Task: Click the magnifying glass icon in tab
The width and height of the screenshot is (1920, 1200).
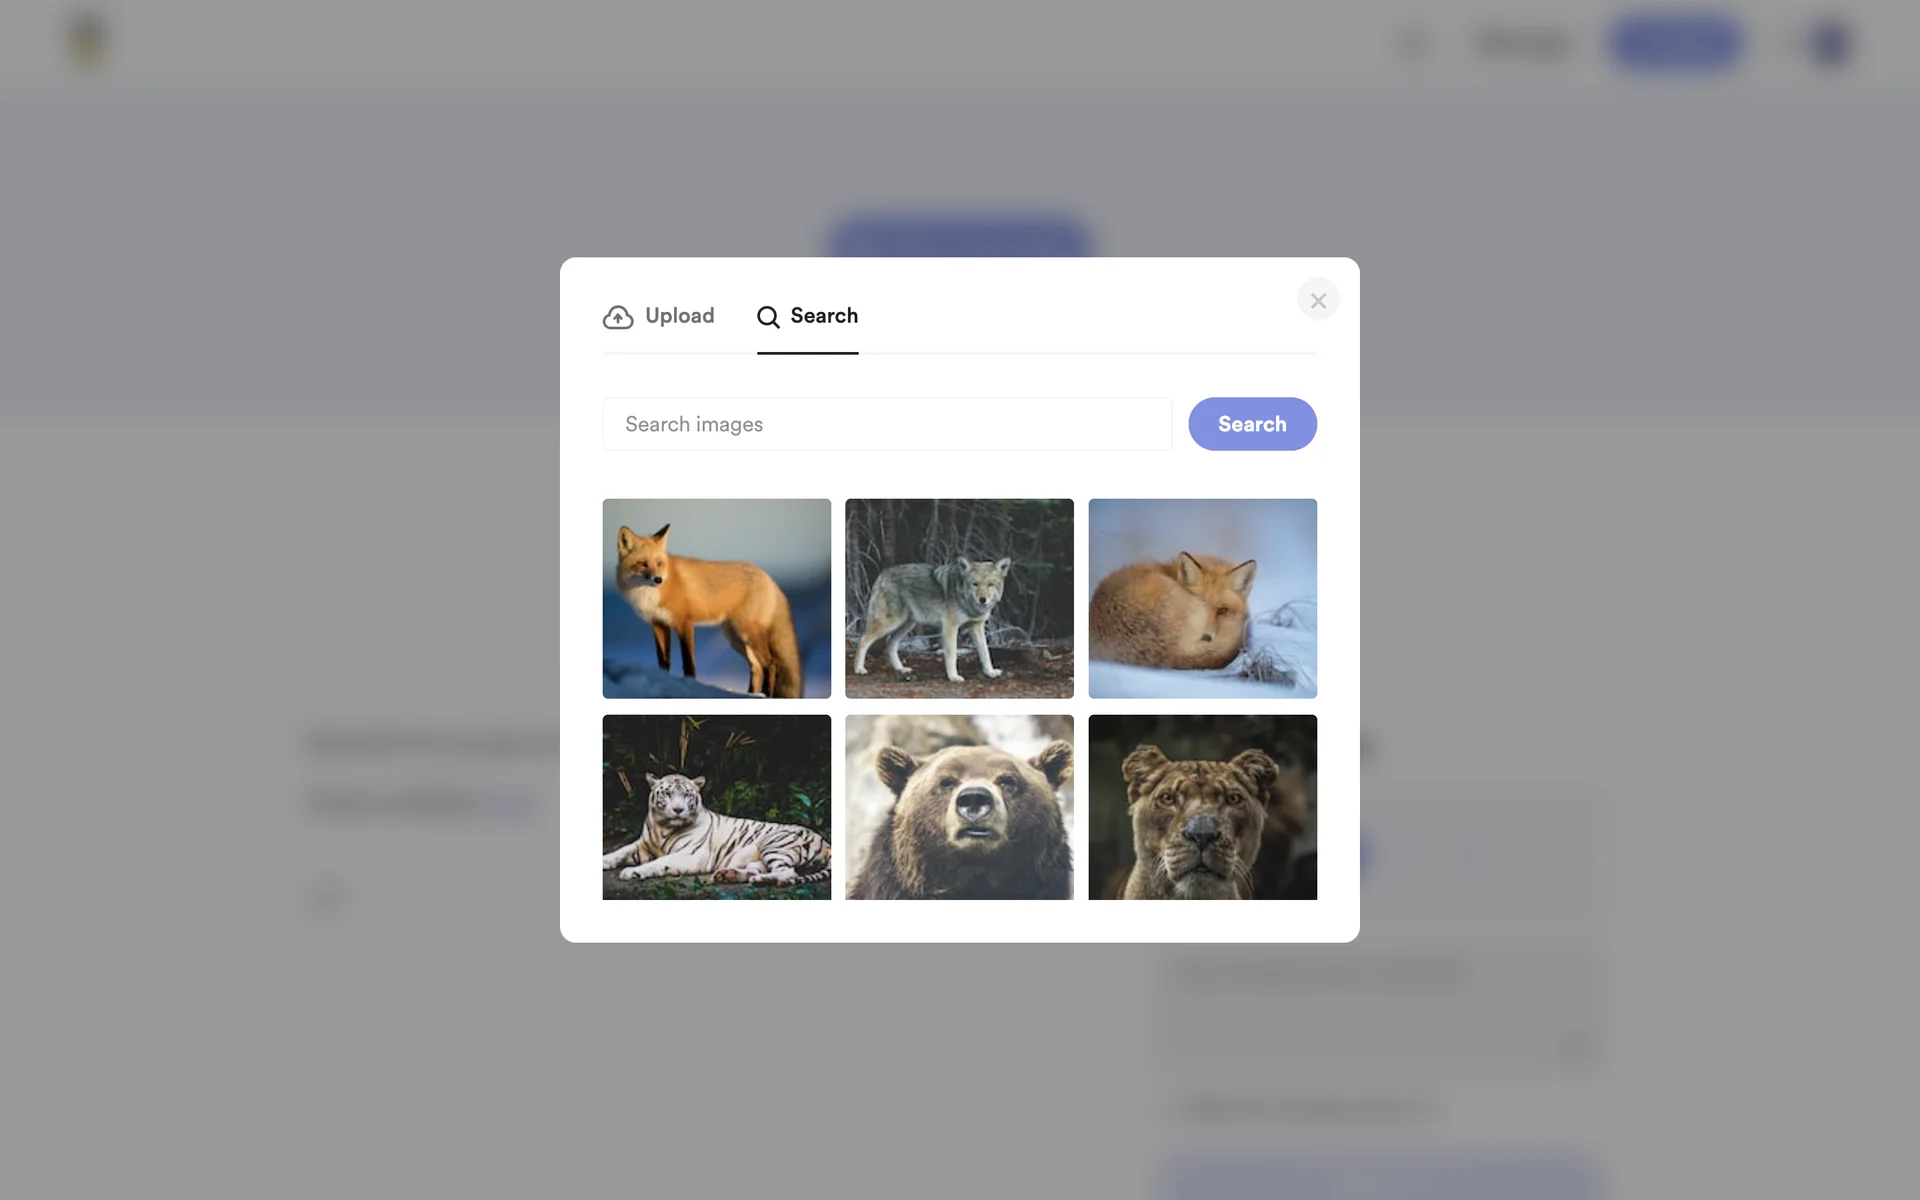Action: pos(768,317)
